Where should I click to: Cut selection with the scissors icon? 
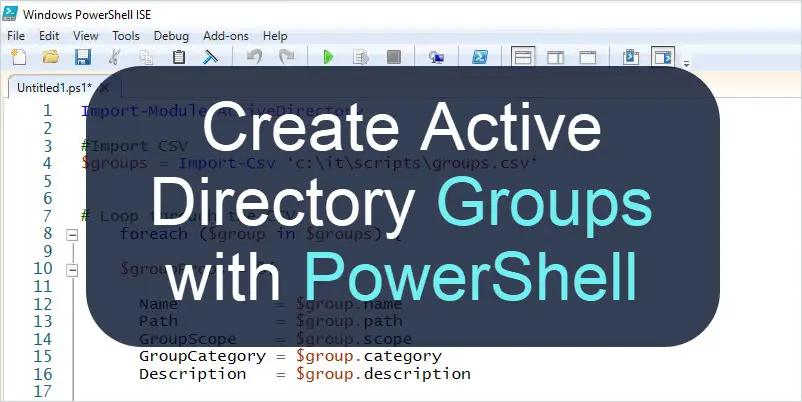[x=115, y=56]
